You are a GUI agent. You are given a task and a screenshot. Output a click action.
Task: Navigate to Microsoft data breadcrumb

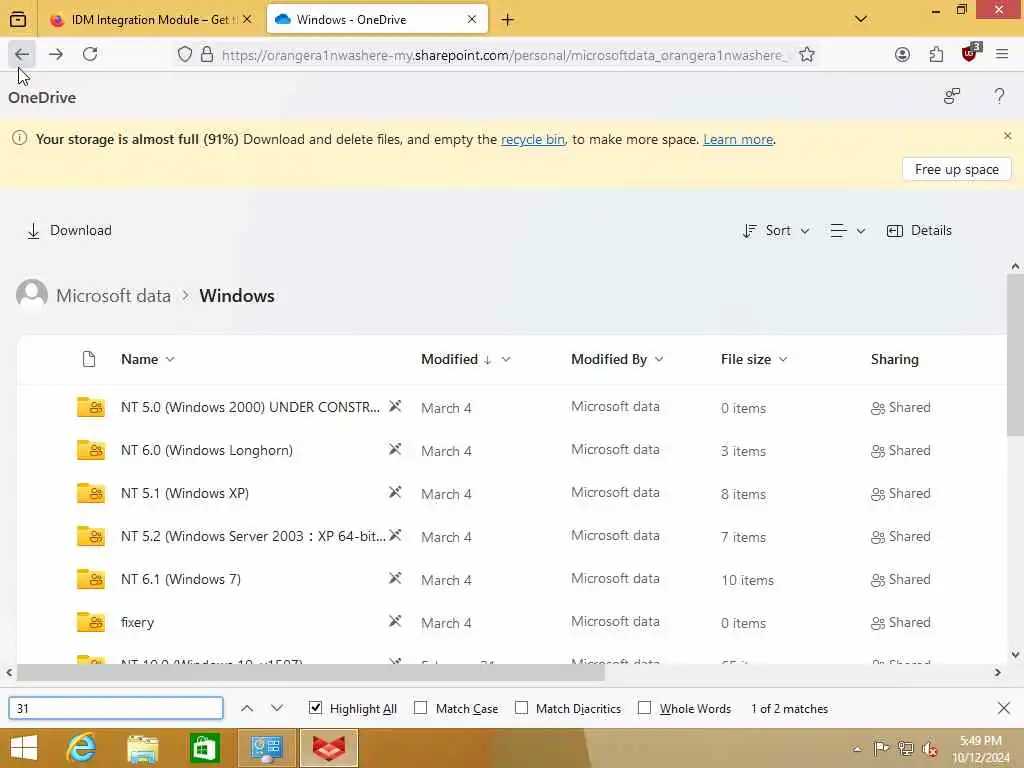pyautogui.click(x=113, y=296)
